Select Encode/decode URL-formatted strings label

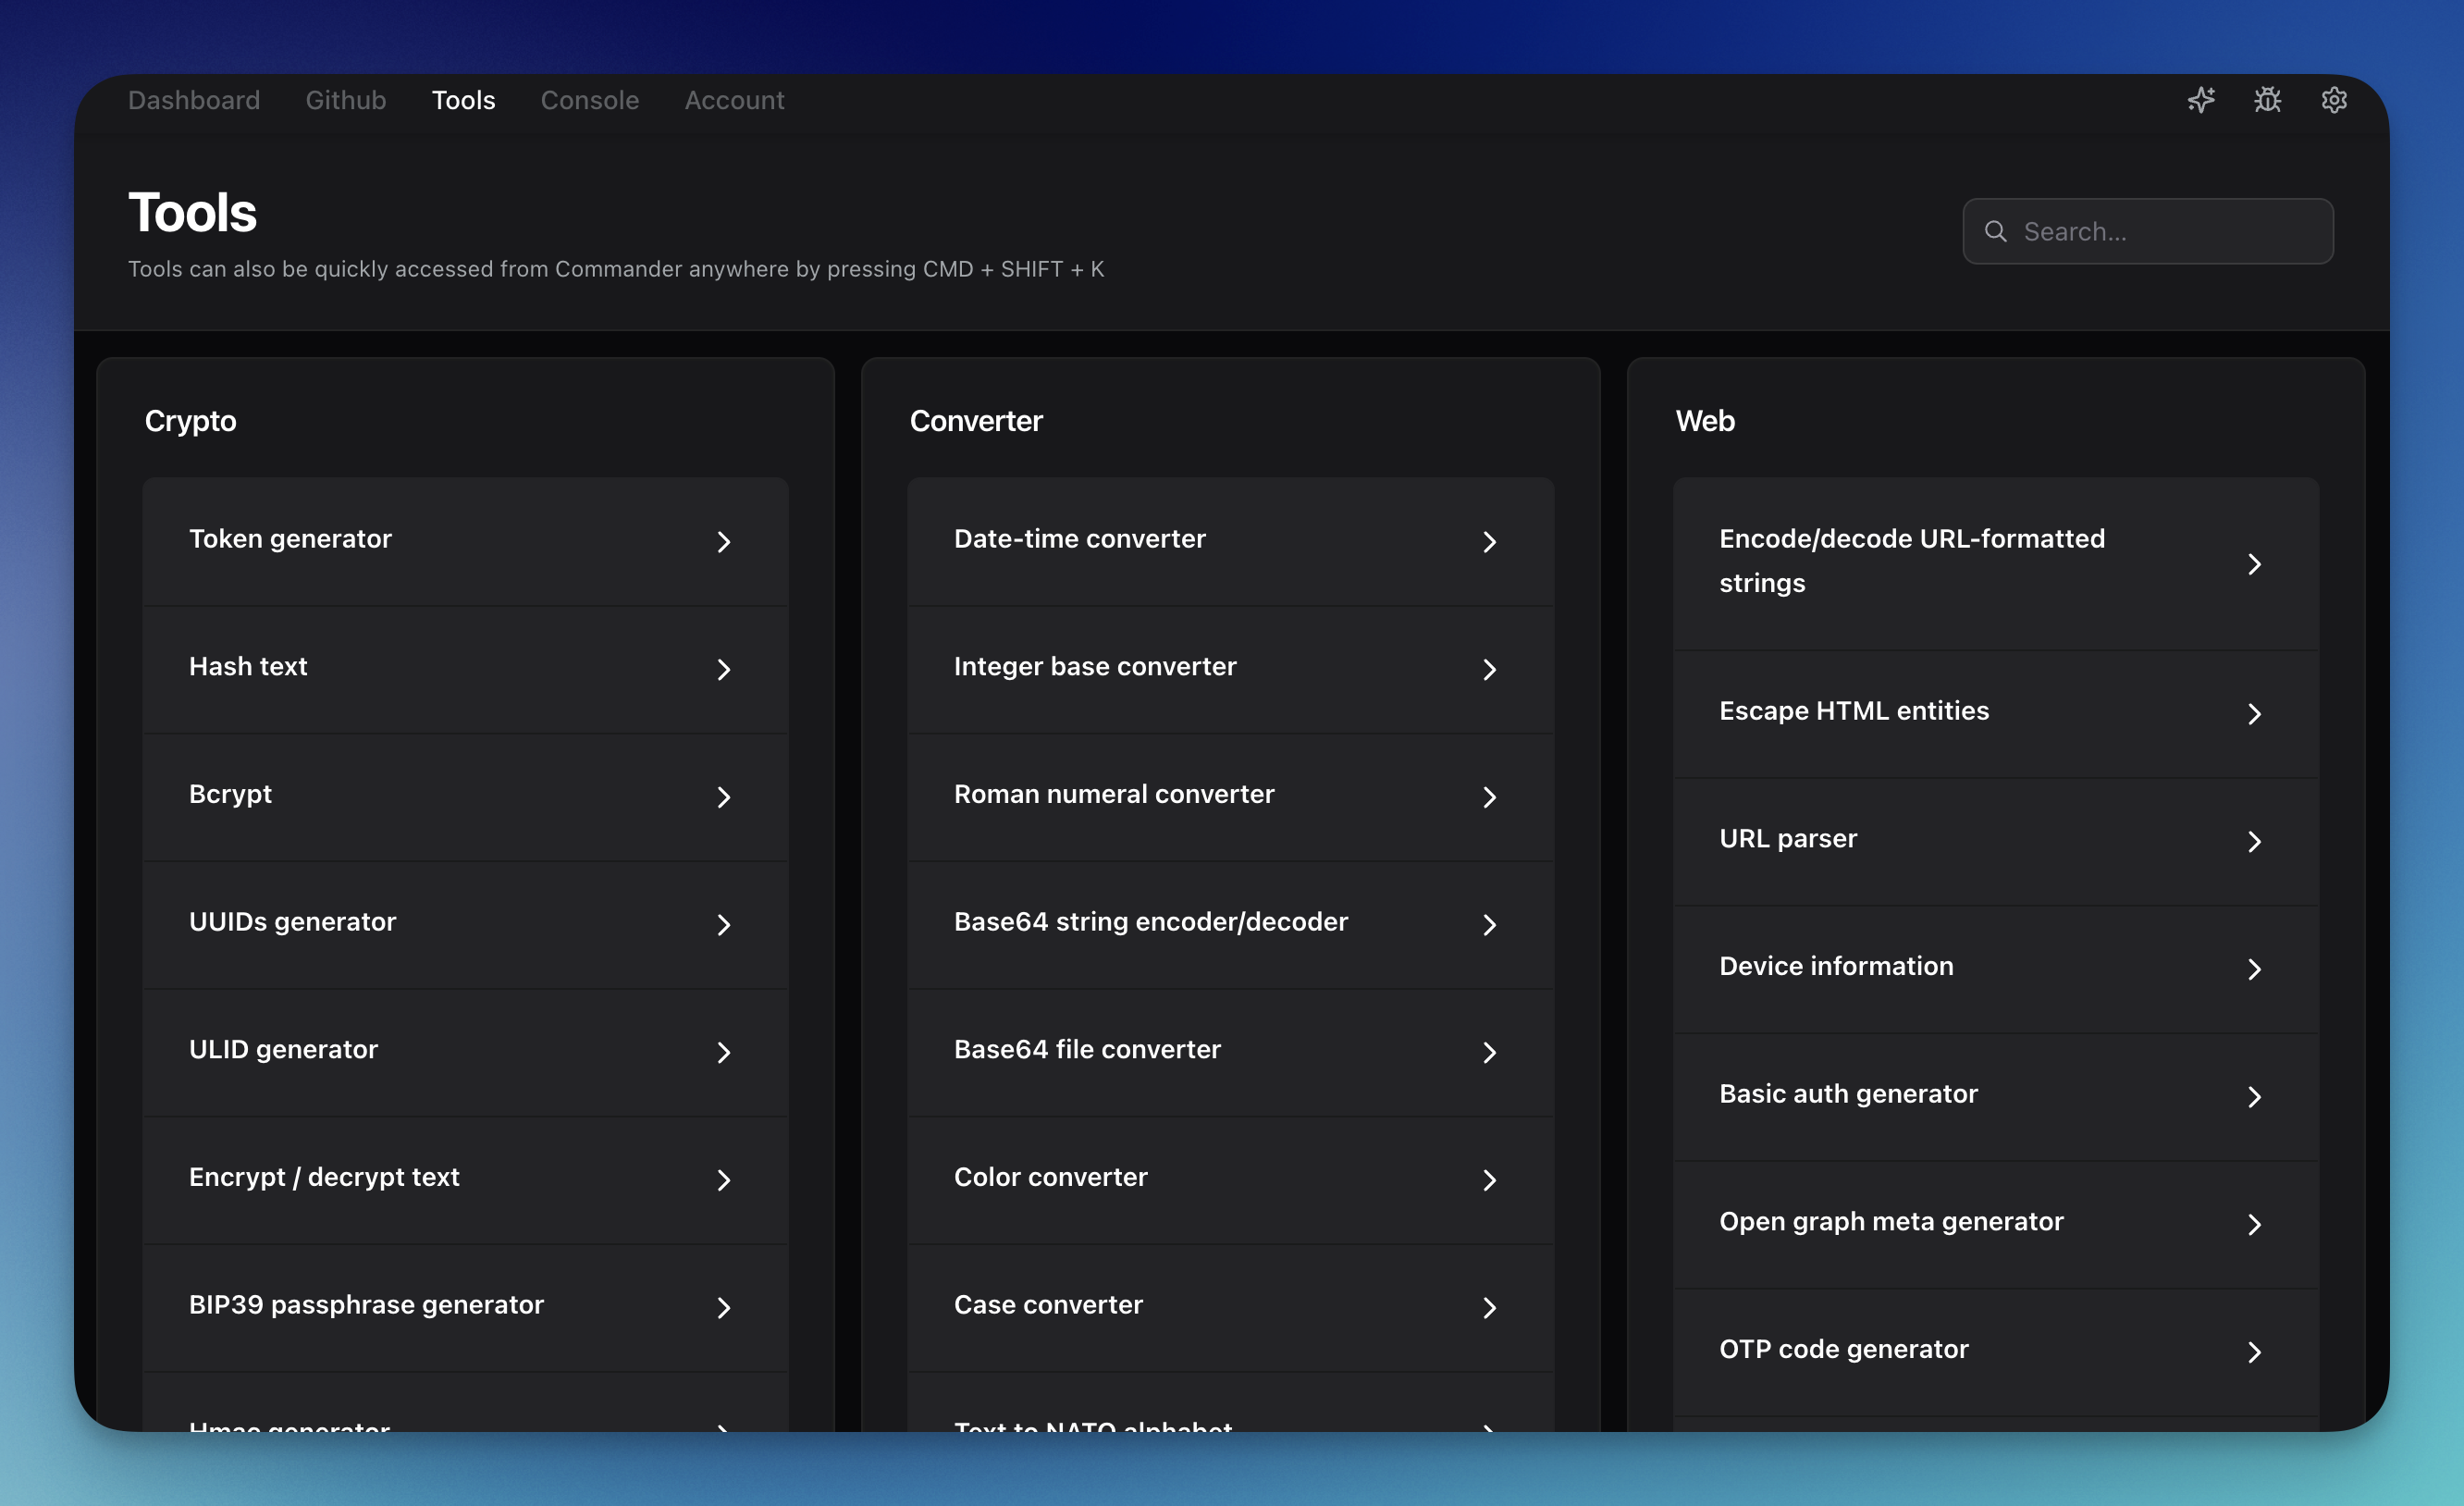tap(1912, 561)
